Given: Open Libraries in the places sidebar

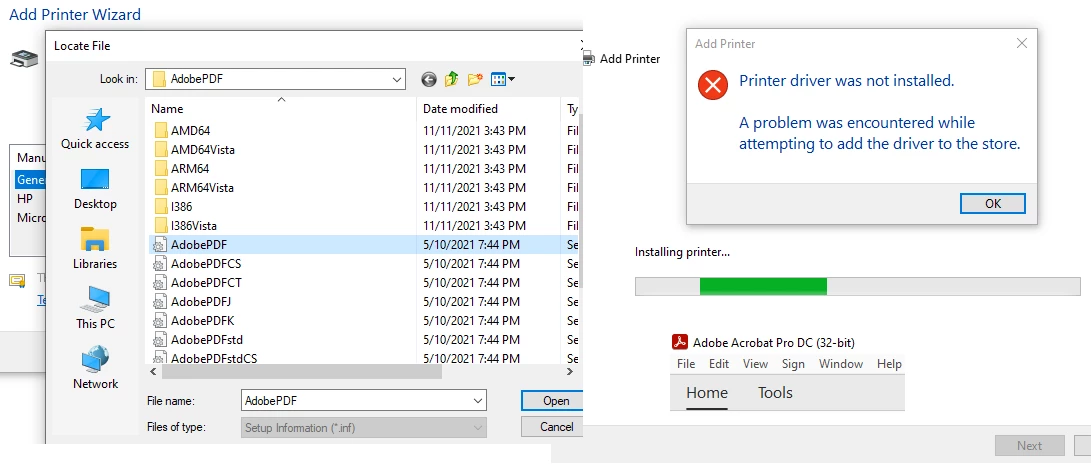Looking at the screenshot, I should click(x=95, y=249).
